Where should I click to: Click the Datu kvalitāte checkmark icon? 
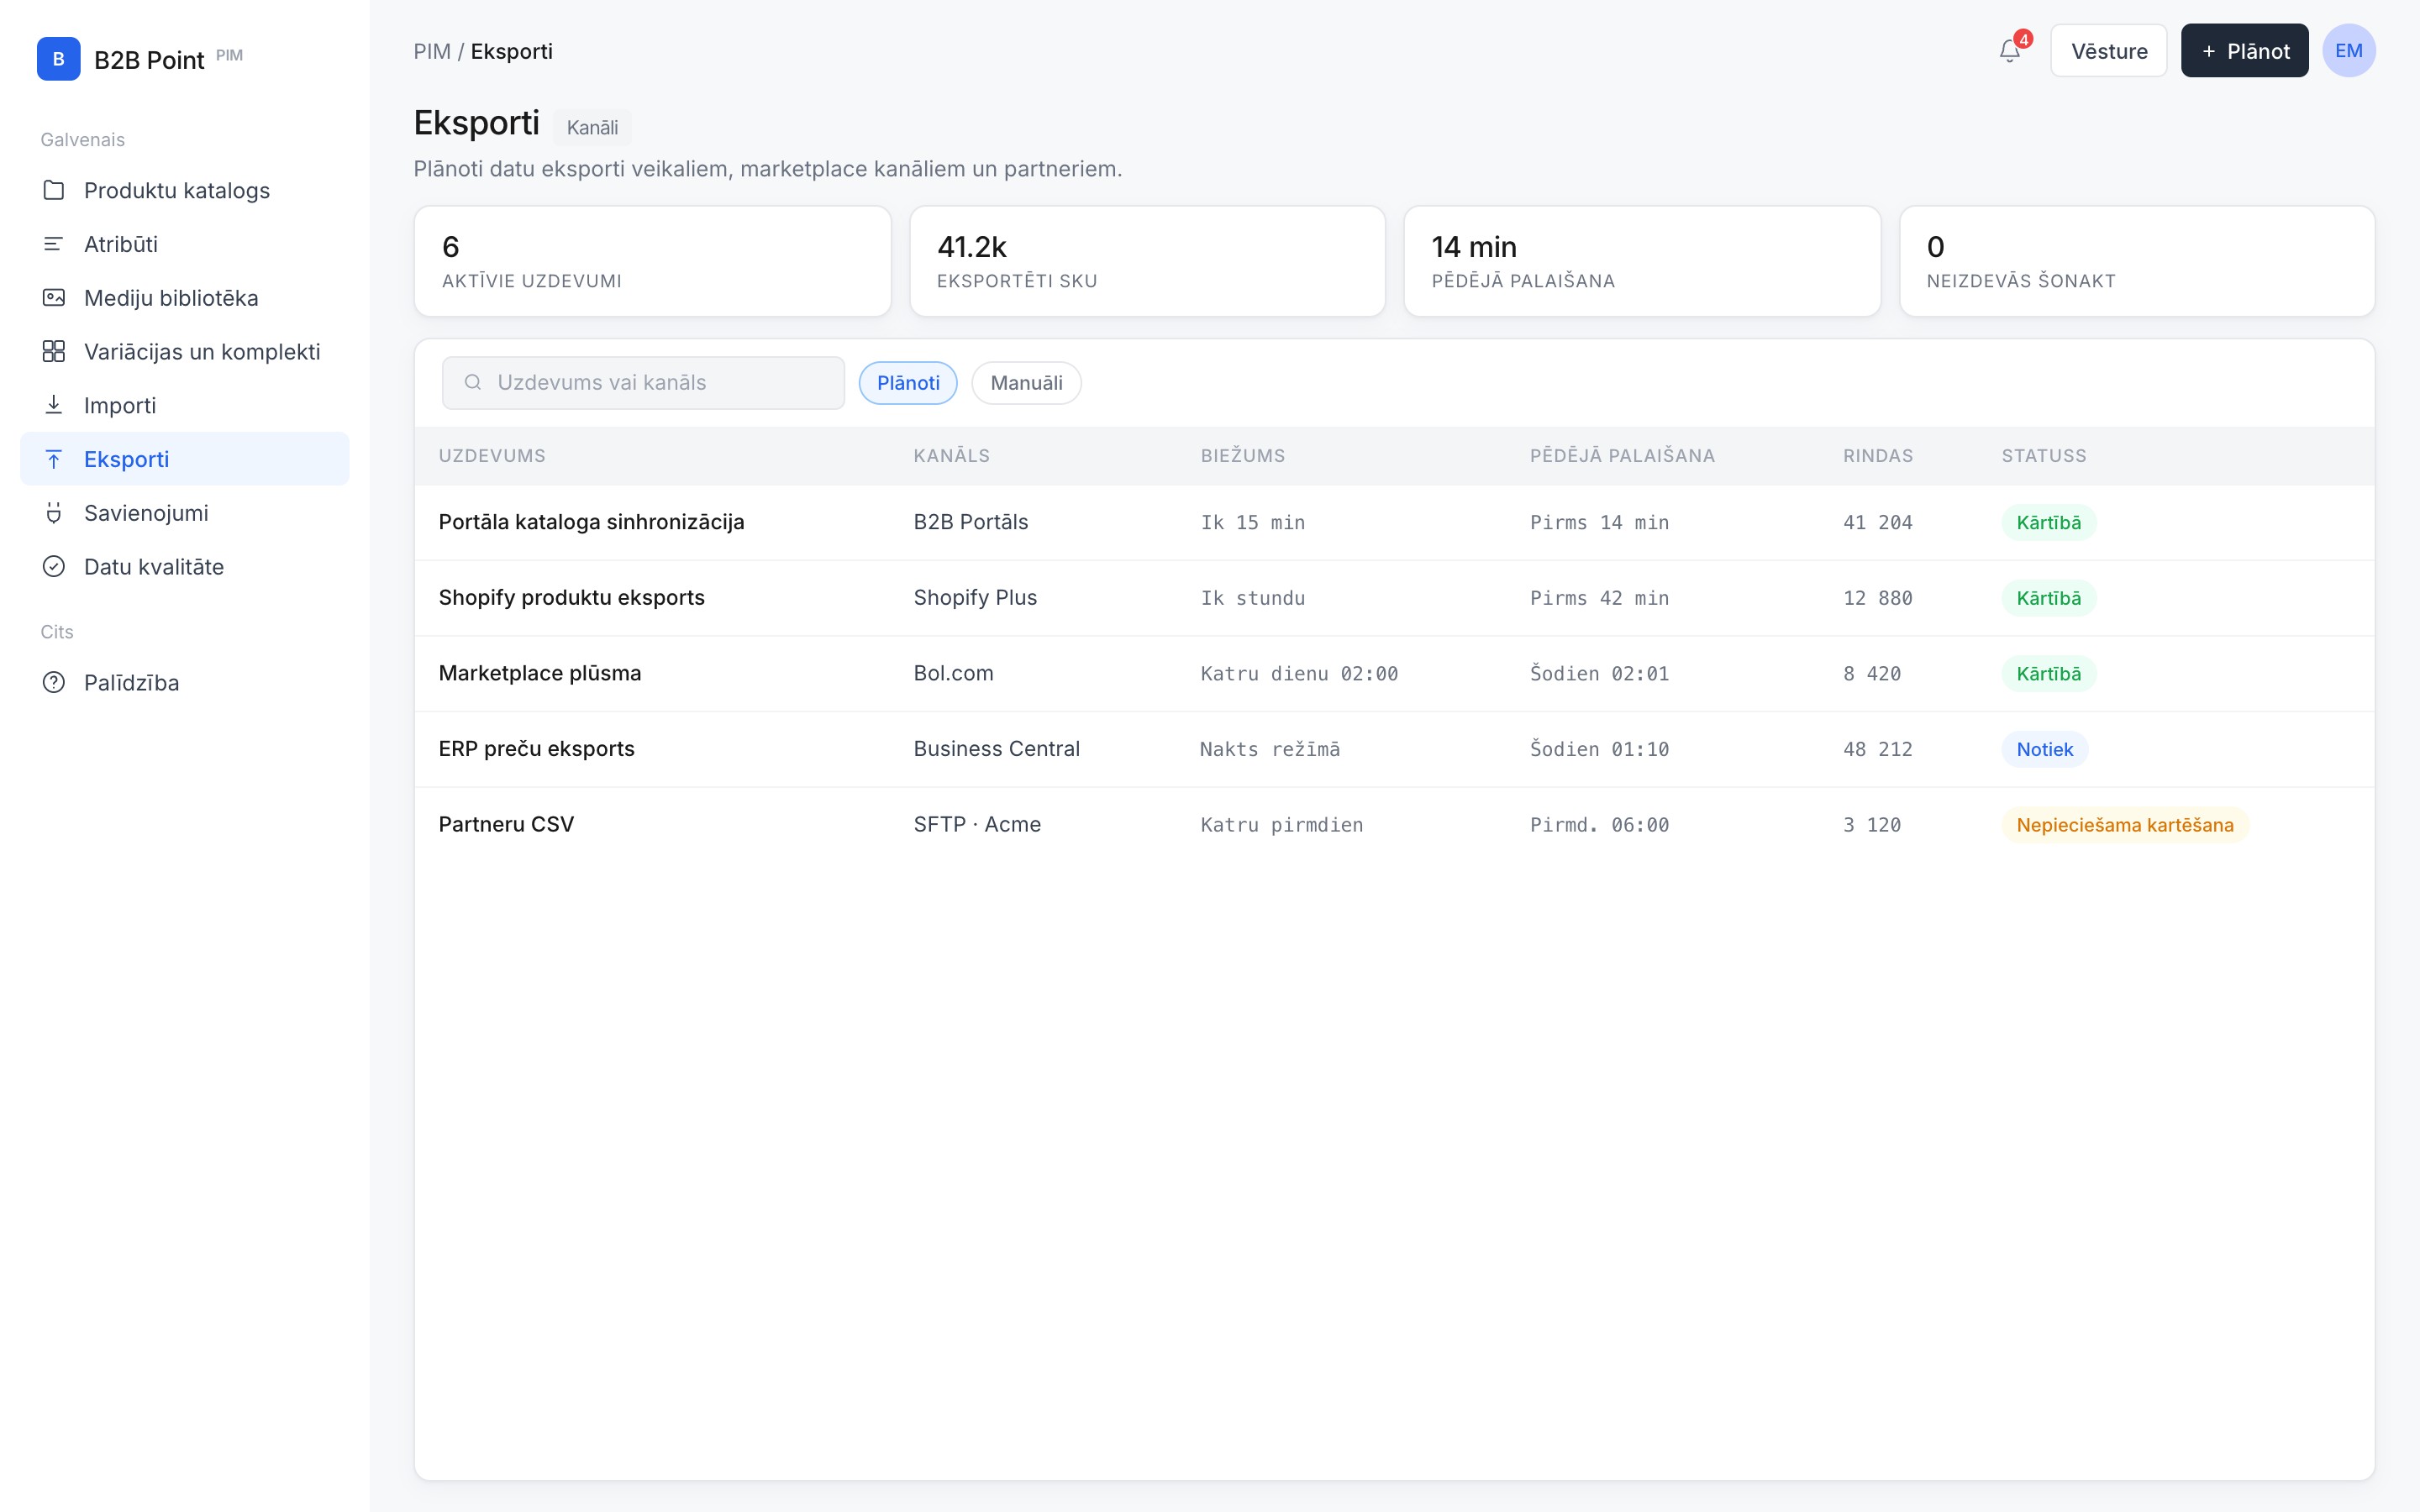pos(54,567)
